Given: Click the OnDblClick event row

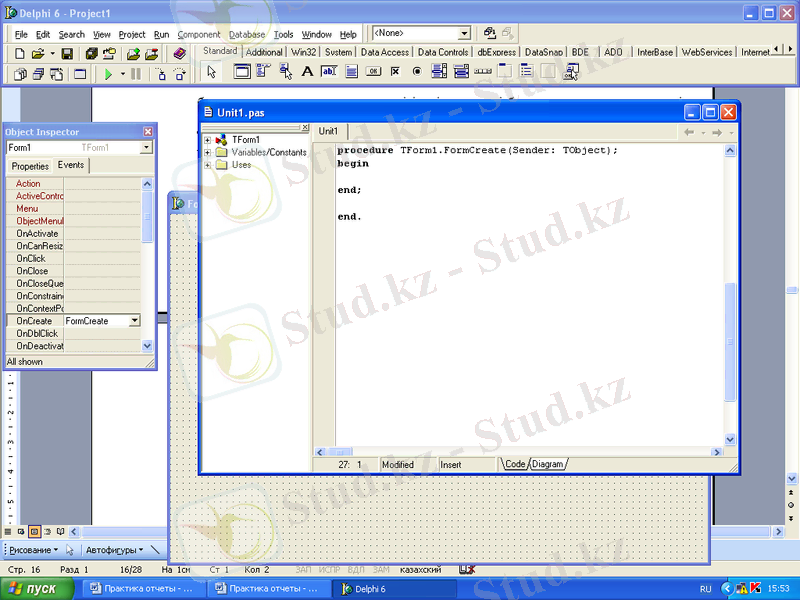Looking at the screenshot, I should 73,334.
